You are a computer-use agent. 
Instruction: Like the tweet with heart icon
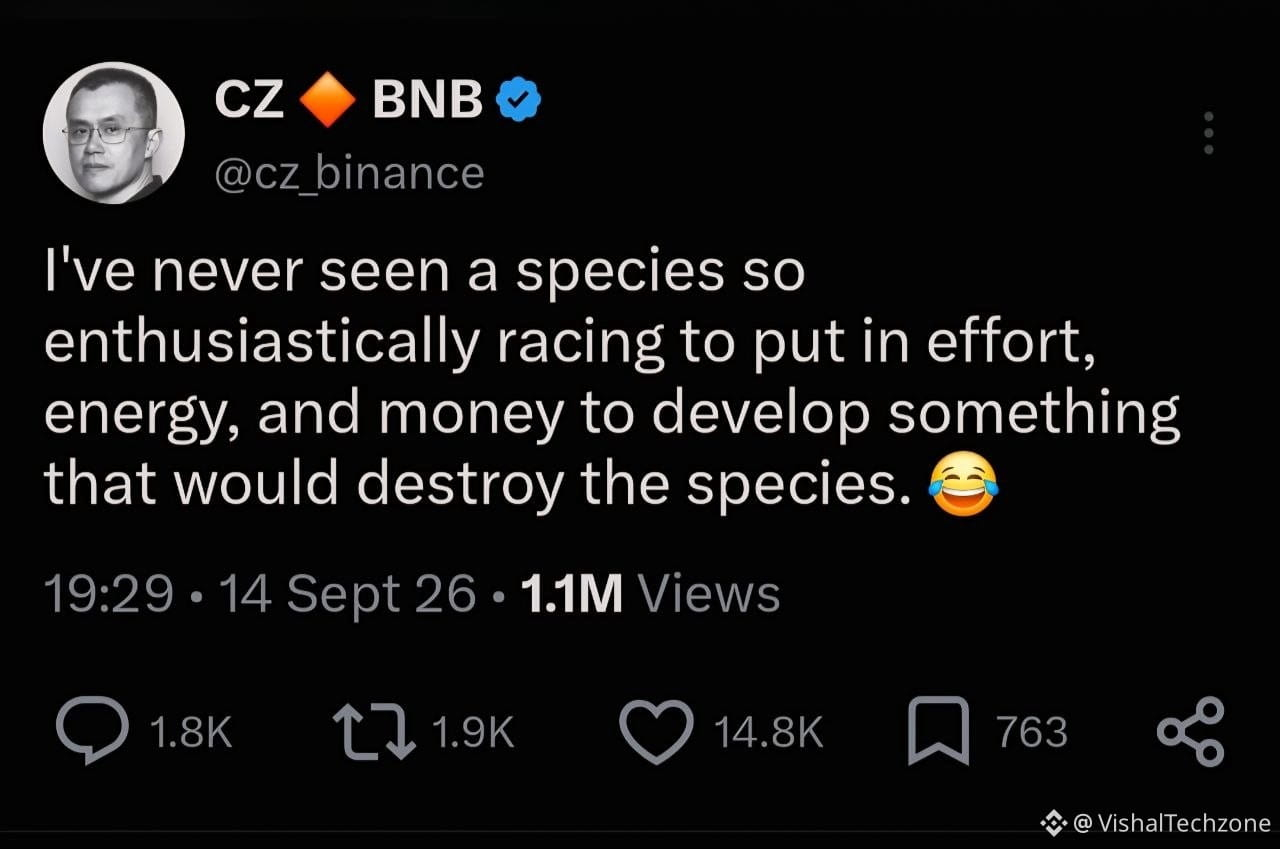click(656, 731)
